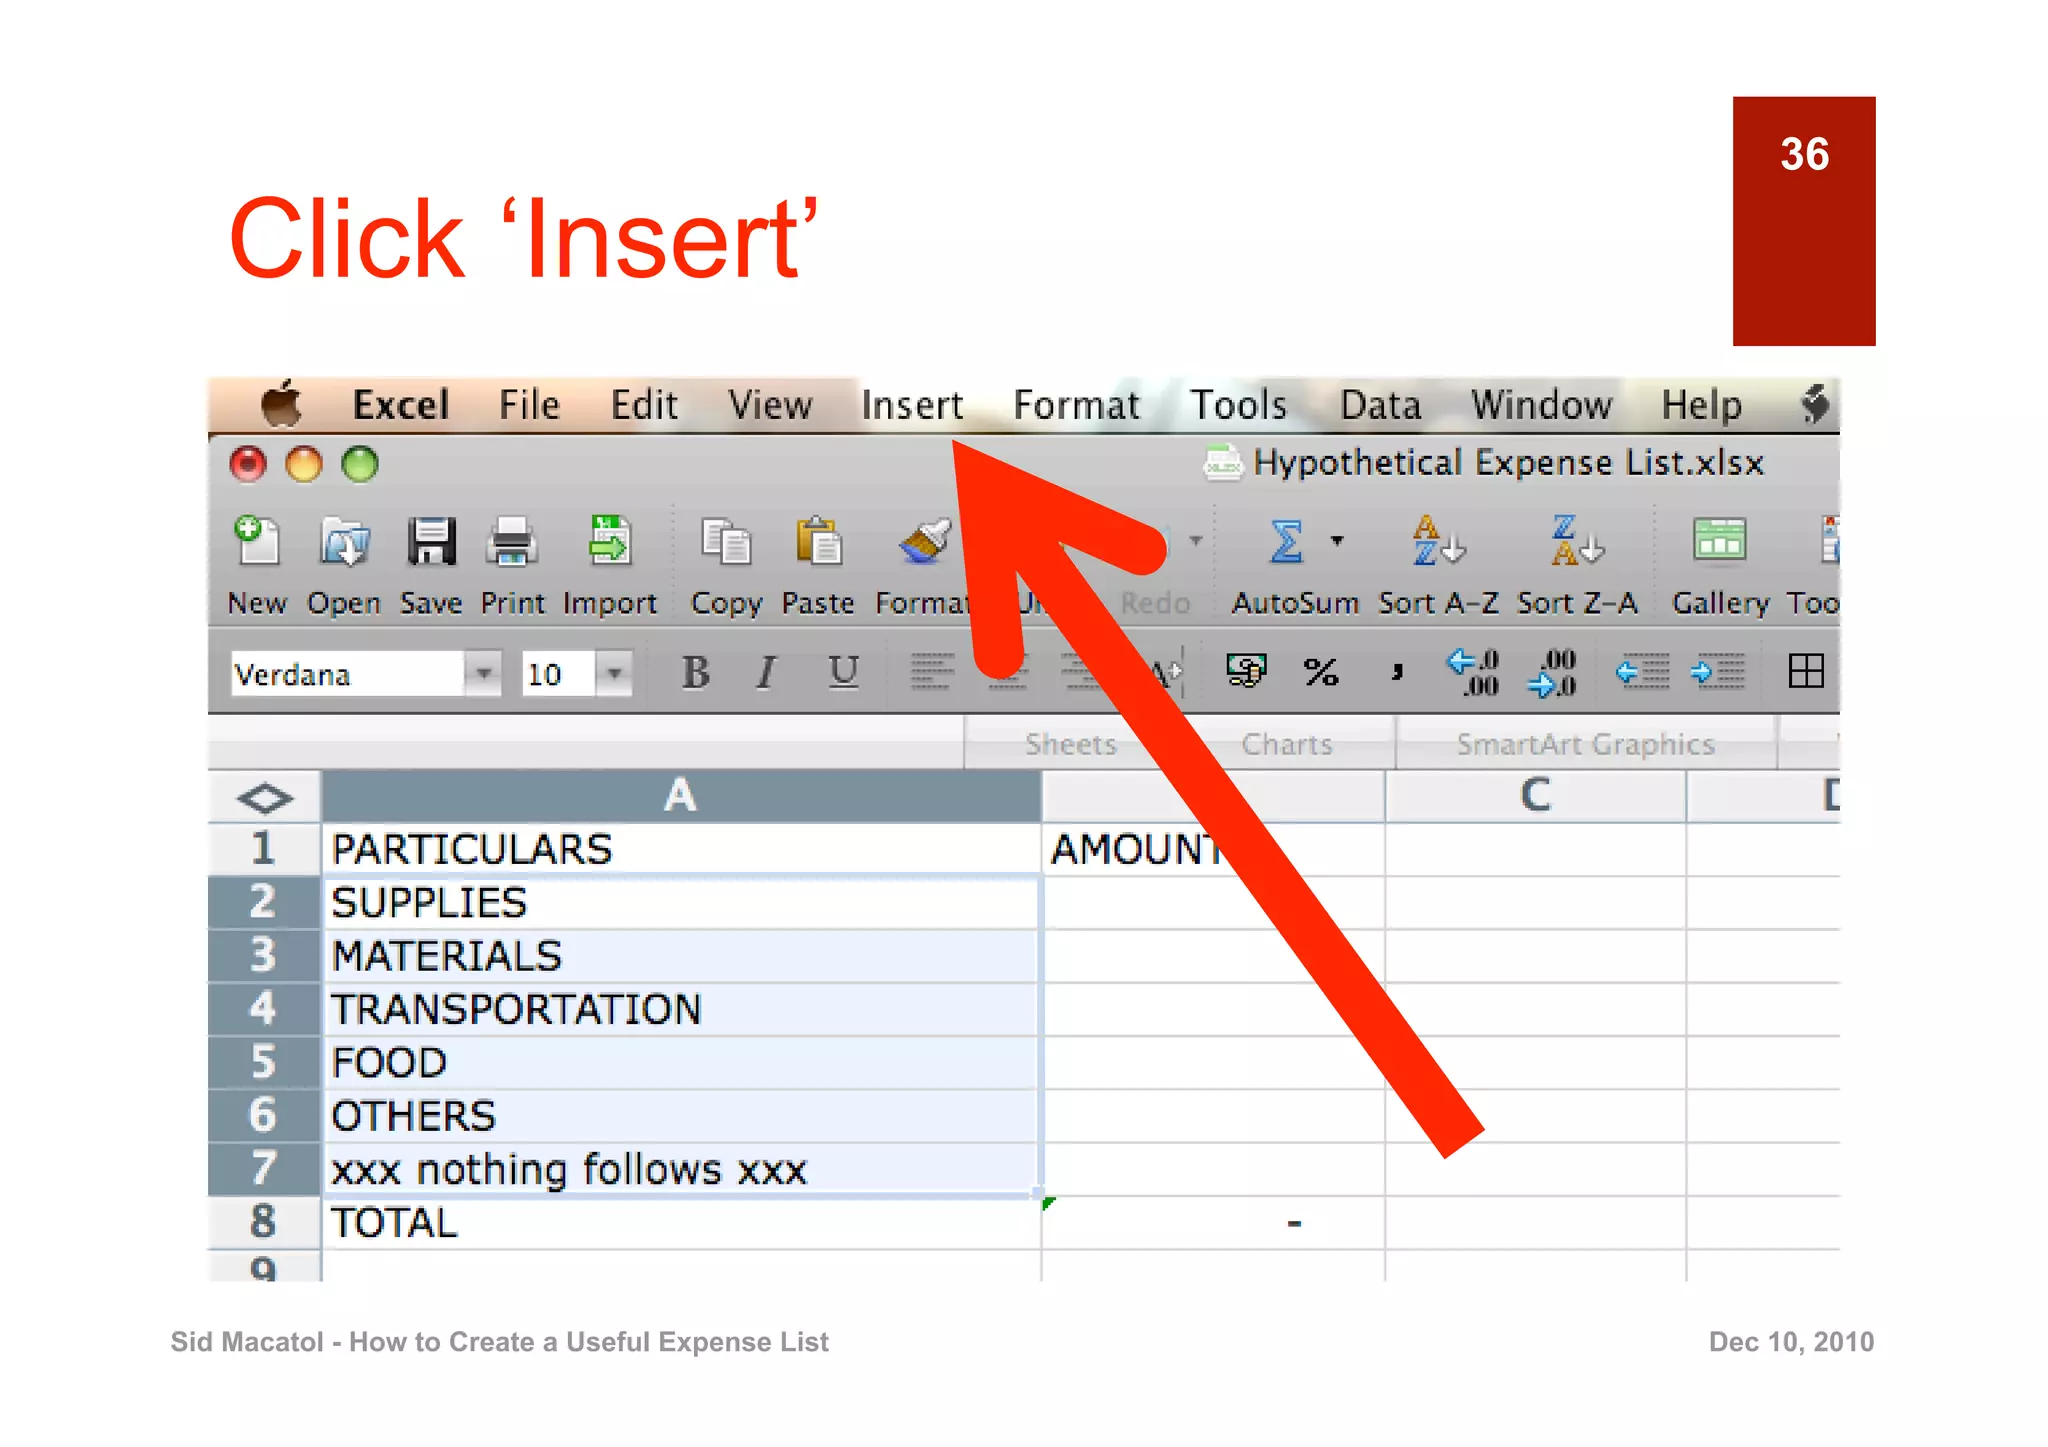Click Increase Decimal icon
This screenshot has width=2048, height=1447.
pos(1473,672)
